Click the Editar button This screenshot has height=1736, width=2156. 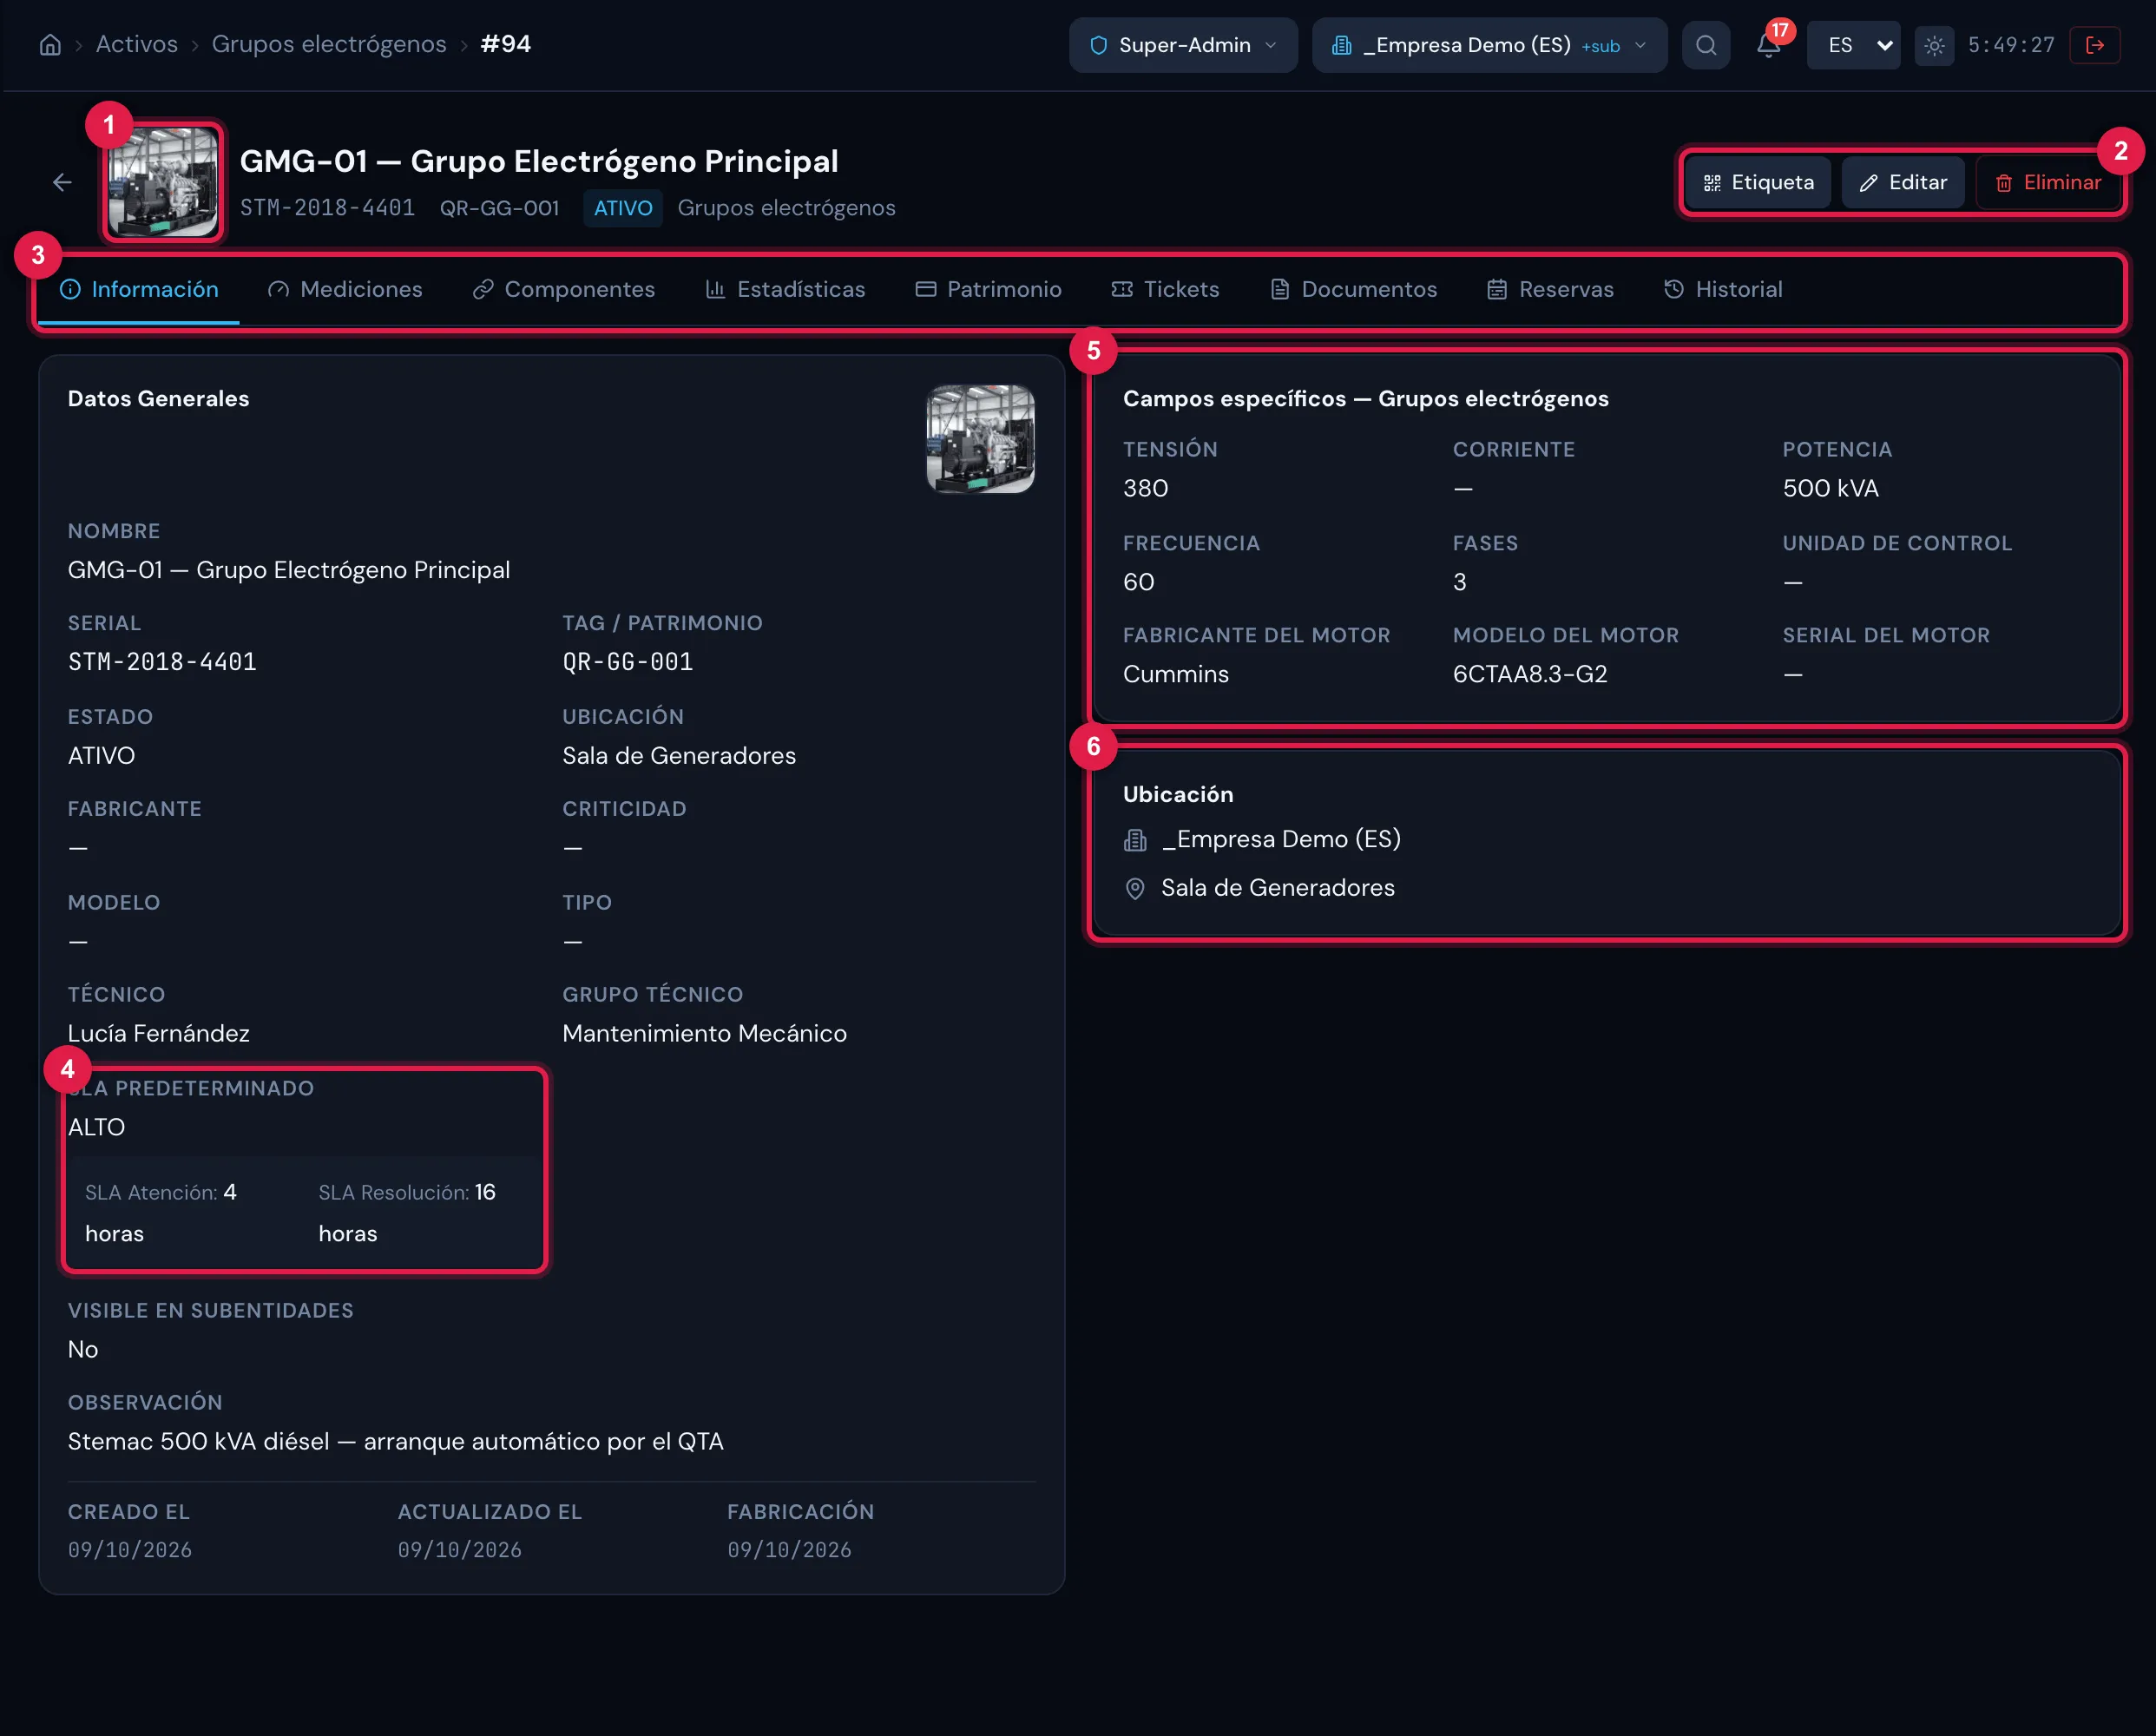(1903, 182)
